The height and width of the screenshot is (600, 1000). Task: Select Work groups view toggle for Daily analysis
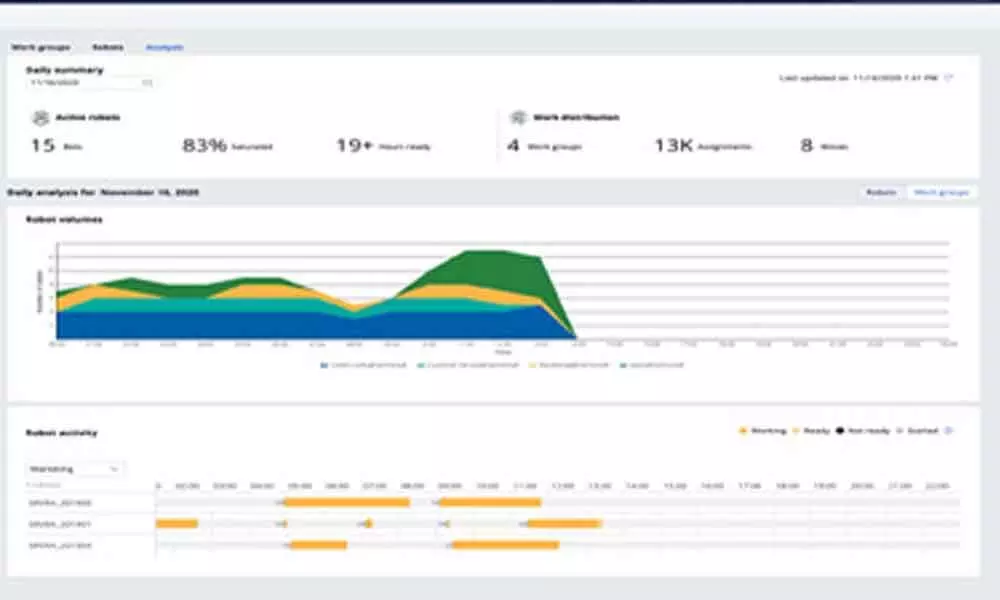941,192
